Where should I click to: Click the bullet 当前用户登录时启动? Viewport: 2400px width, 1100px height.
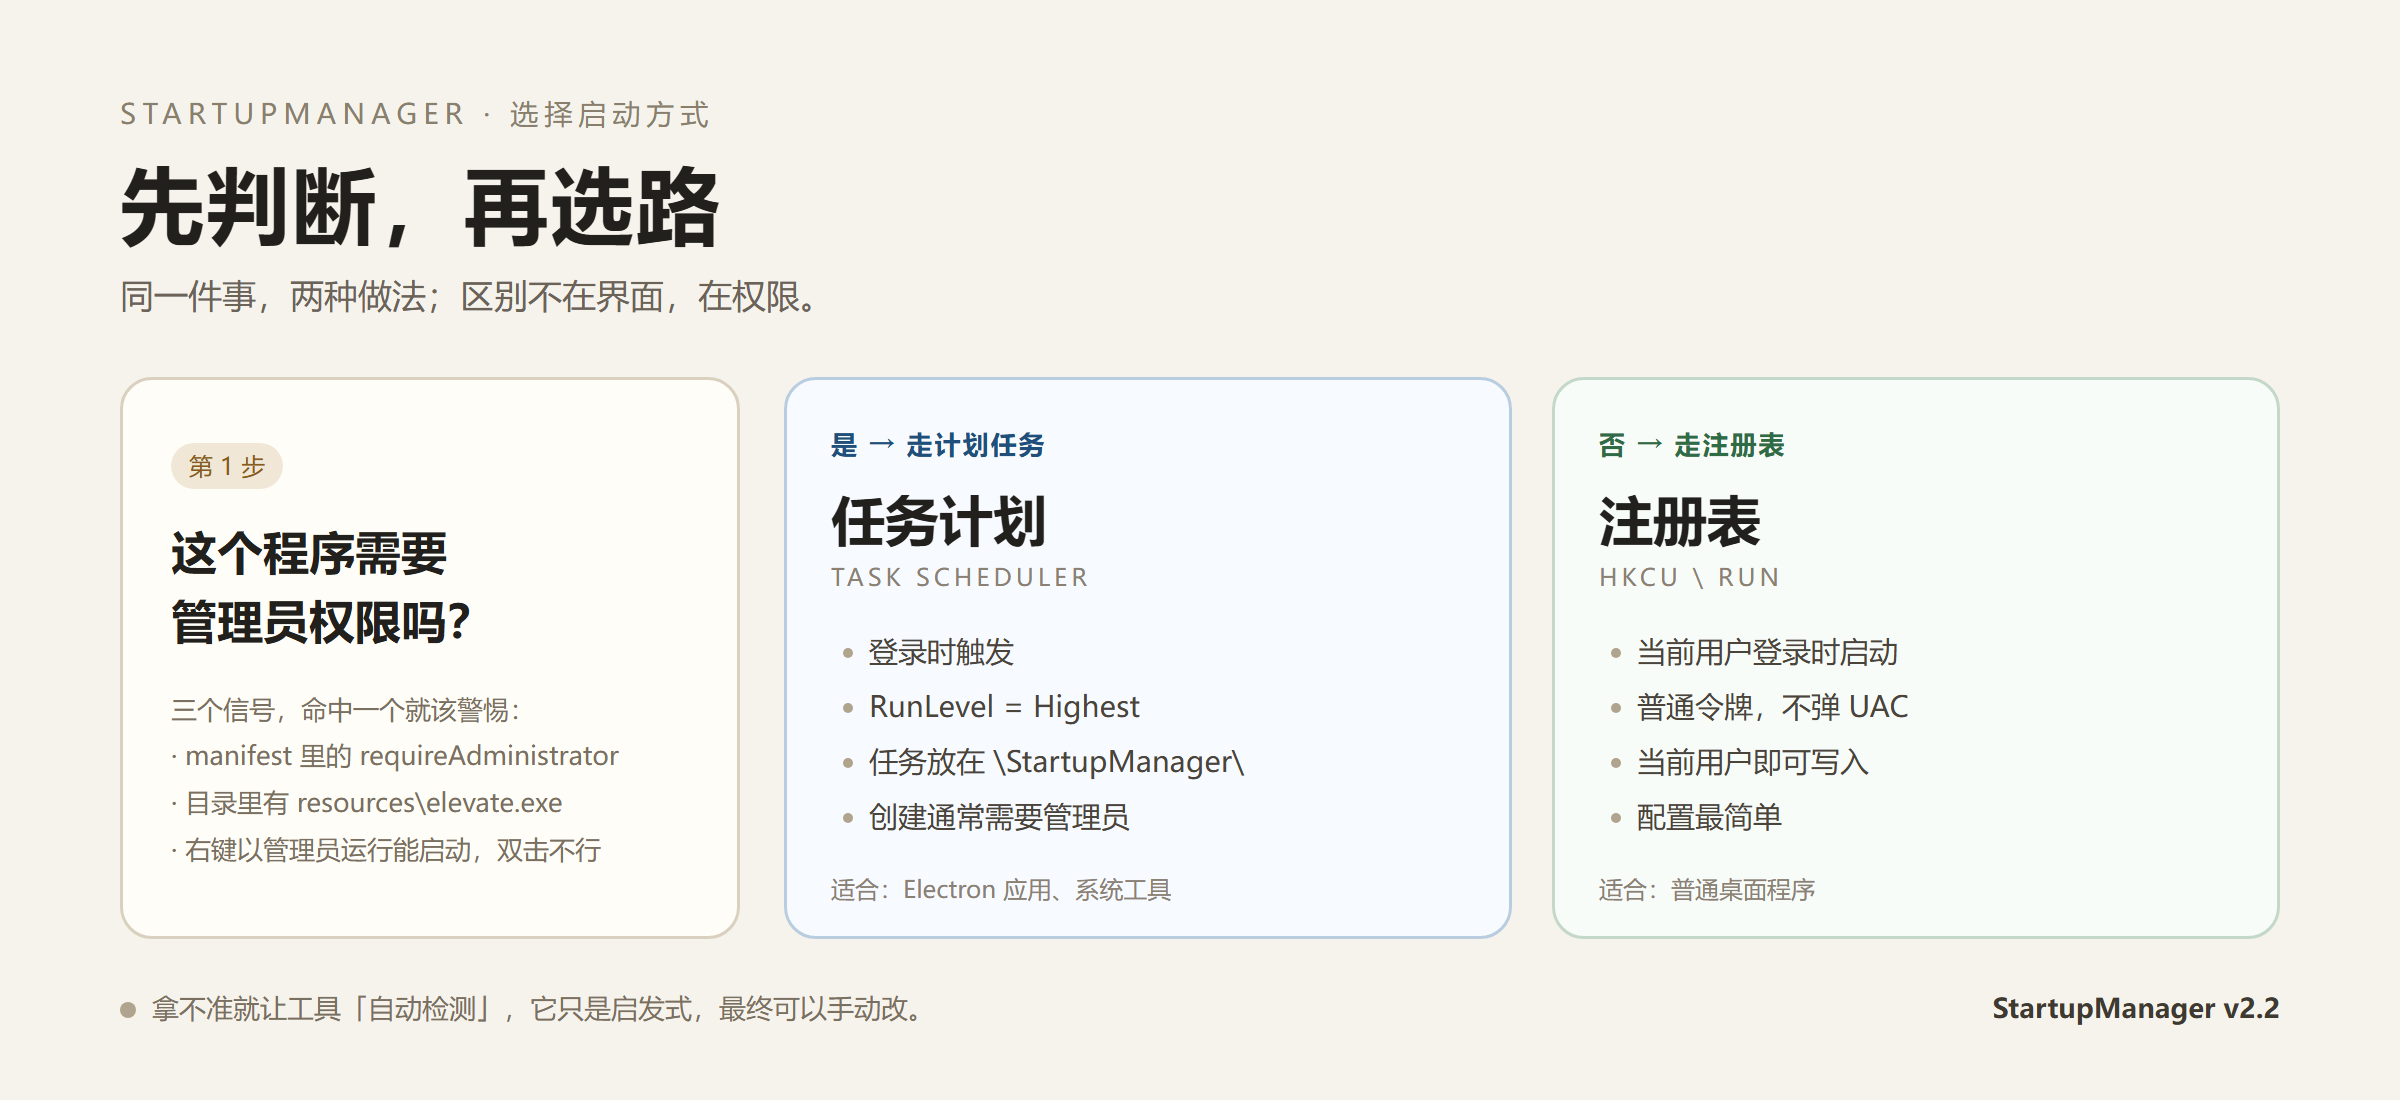(x=1767, y=652)
